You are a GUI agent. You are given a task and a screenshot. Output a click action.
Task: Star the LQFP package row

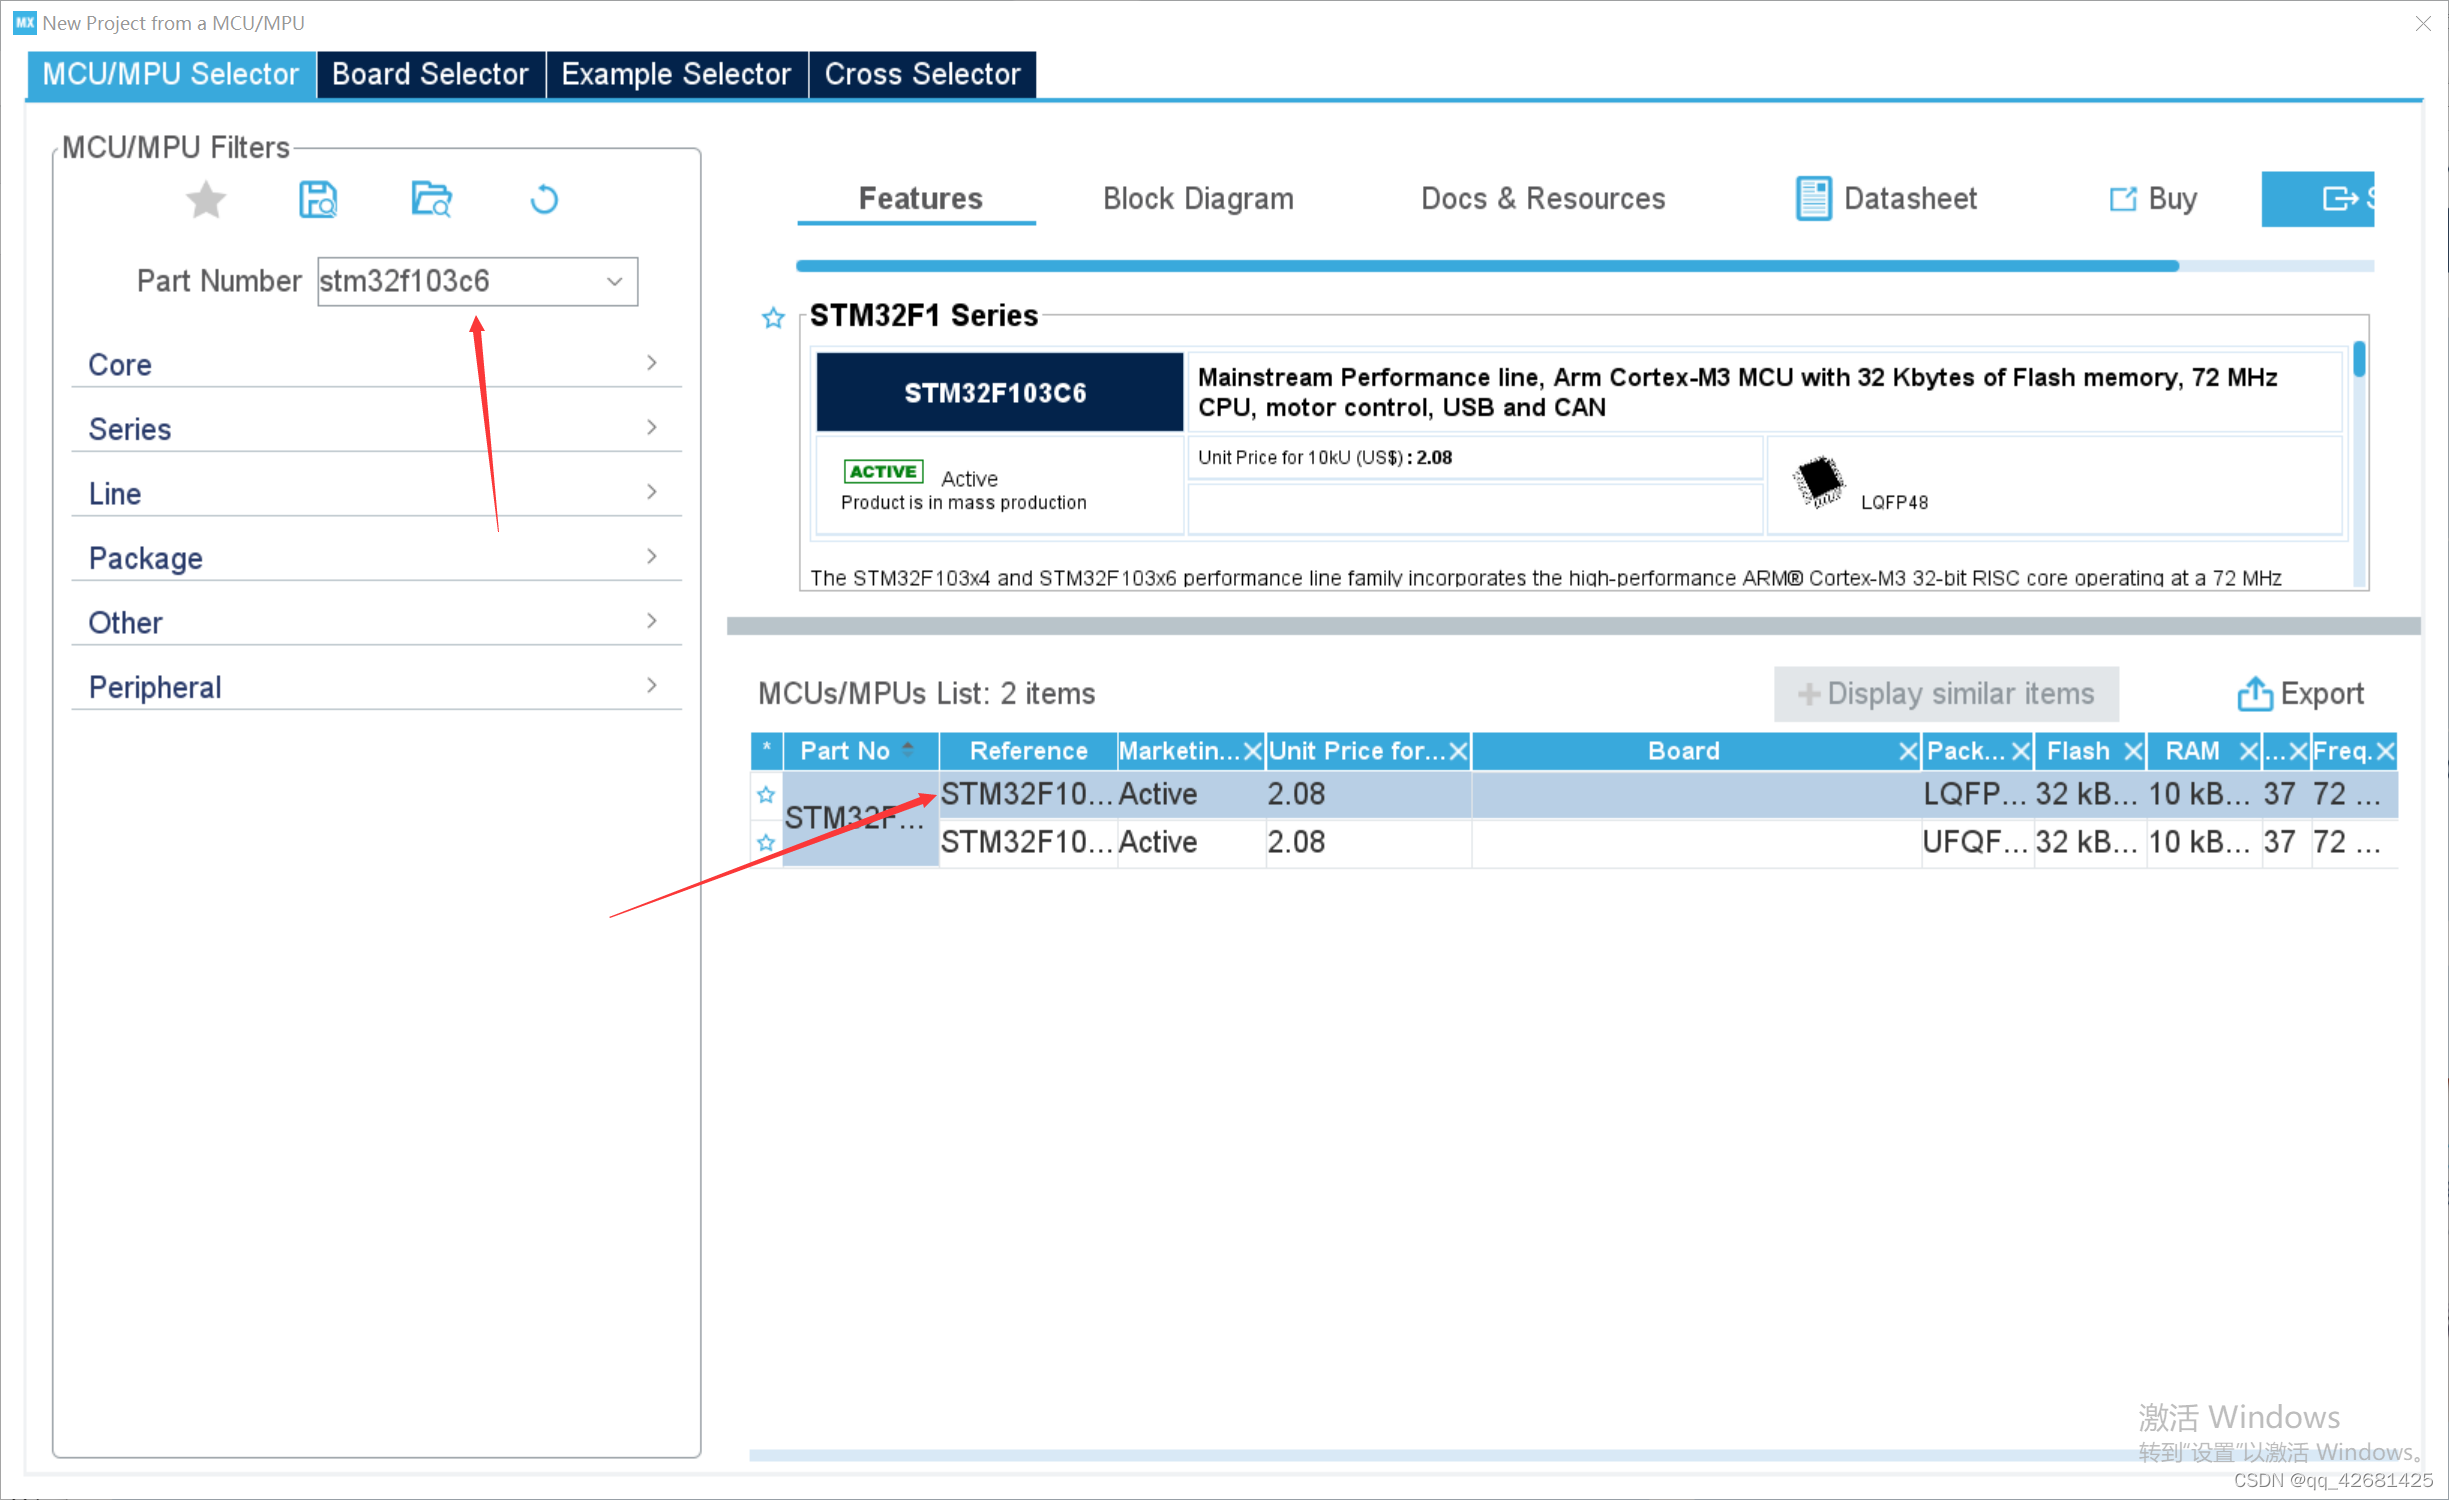[766, 794]
